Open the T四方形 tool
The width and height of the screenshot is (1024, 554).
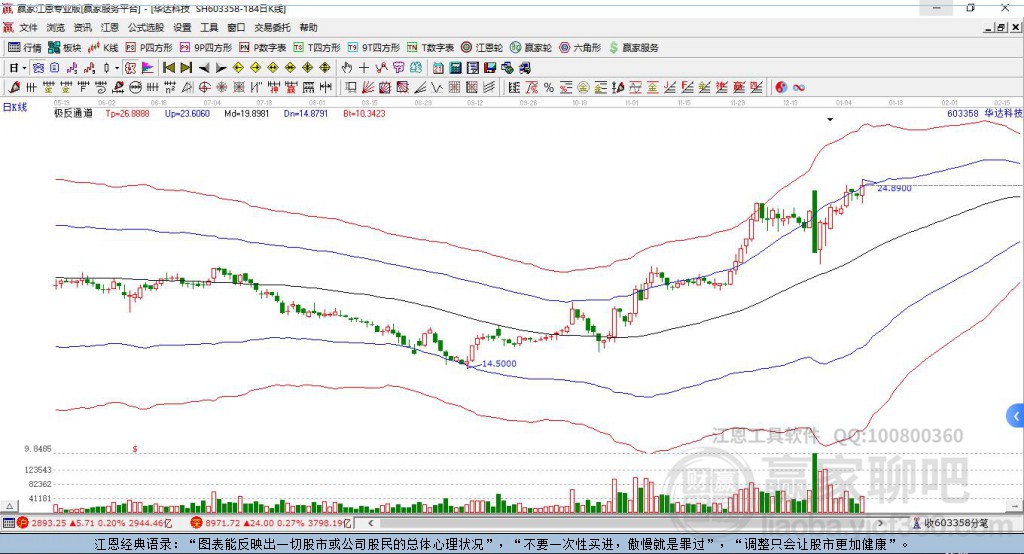click(317, 48)
